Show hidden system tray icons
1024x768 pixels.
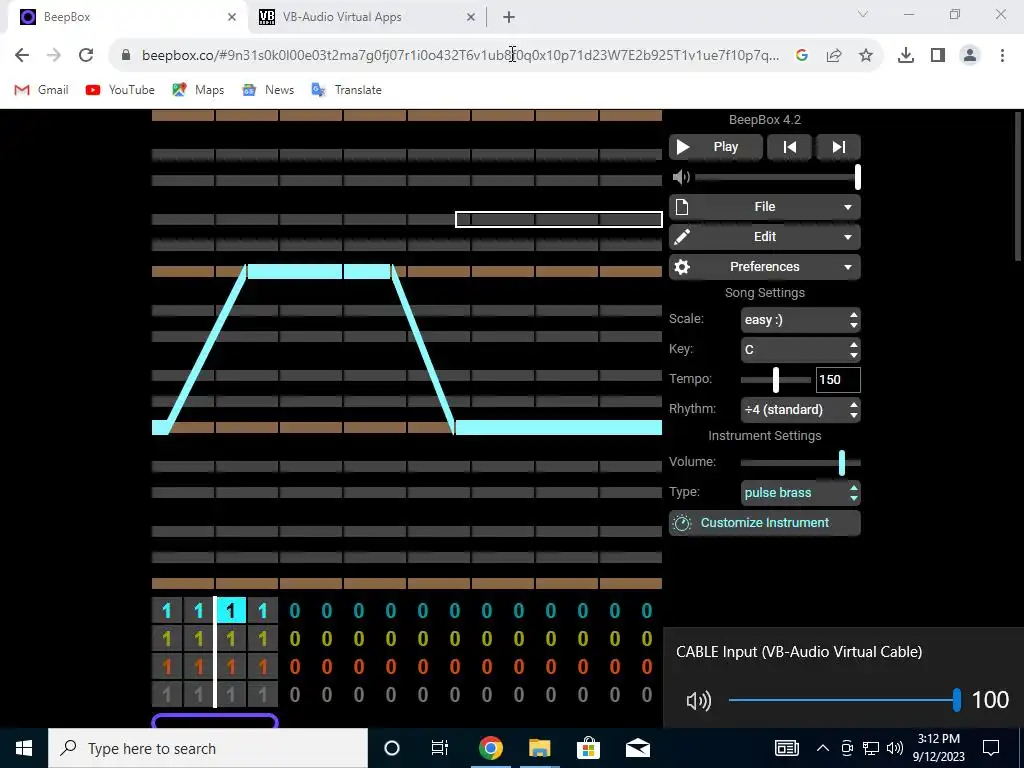pos(823,748)
